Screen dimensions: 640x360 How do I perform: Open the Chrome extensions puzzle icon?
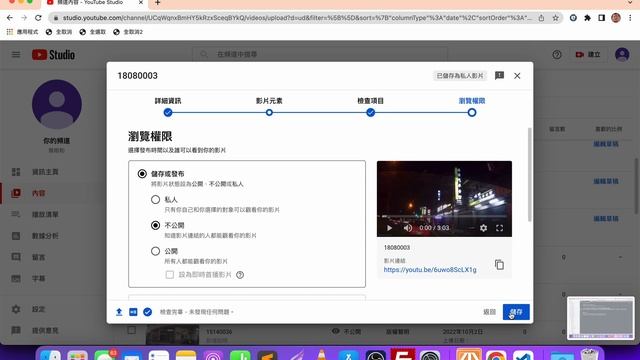tap(587, 18)
